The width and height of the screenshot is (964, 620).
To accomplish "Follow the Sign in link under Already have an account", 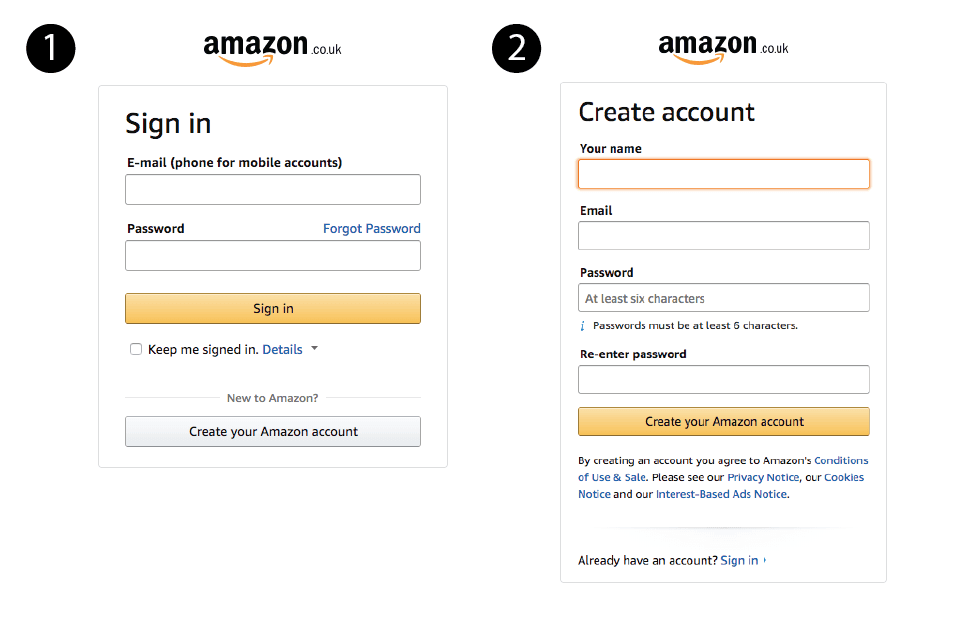I will coord(739,561).
